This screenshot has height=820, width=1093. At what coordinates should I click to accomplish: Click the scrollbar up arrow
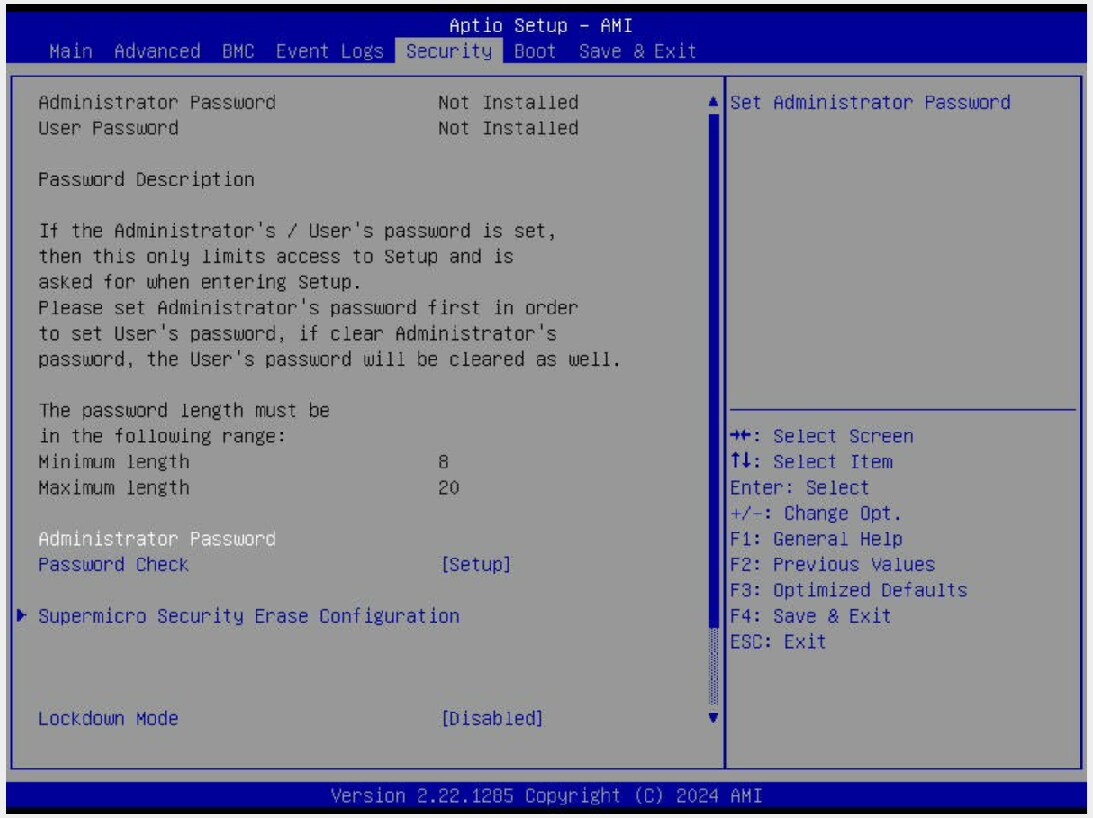713,102
